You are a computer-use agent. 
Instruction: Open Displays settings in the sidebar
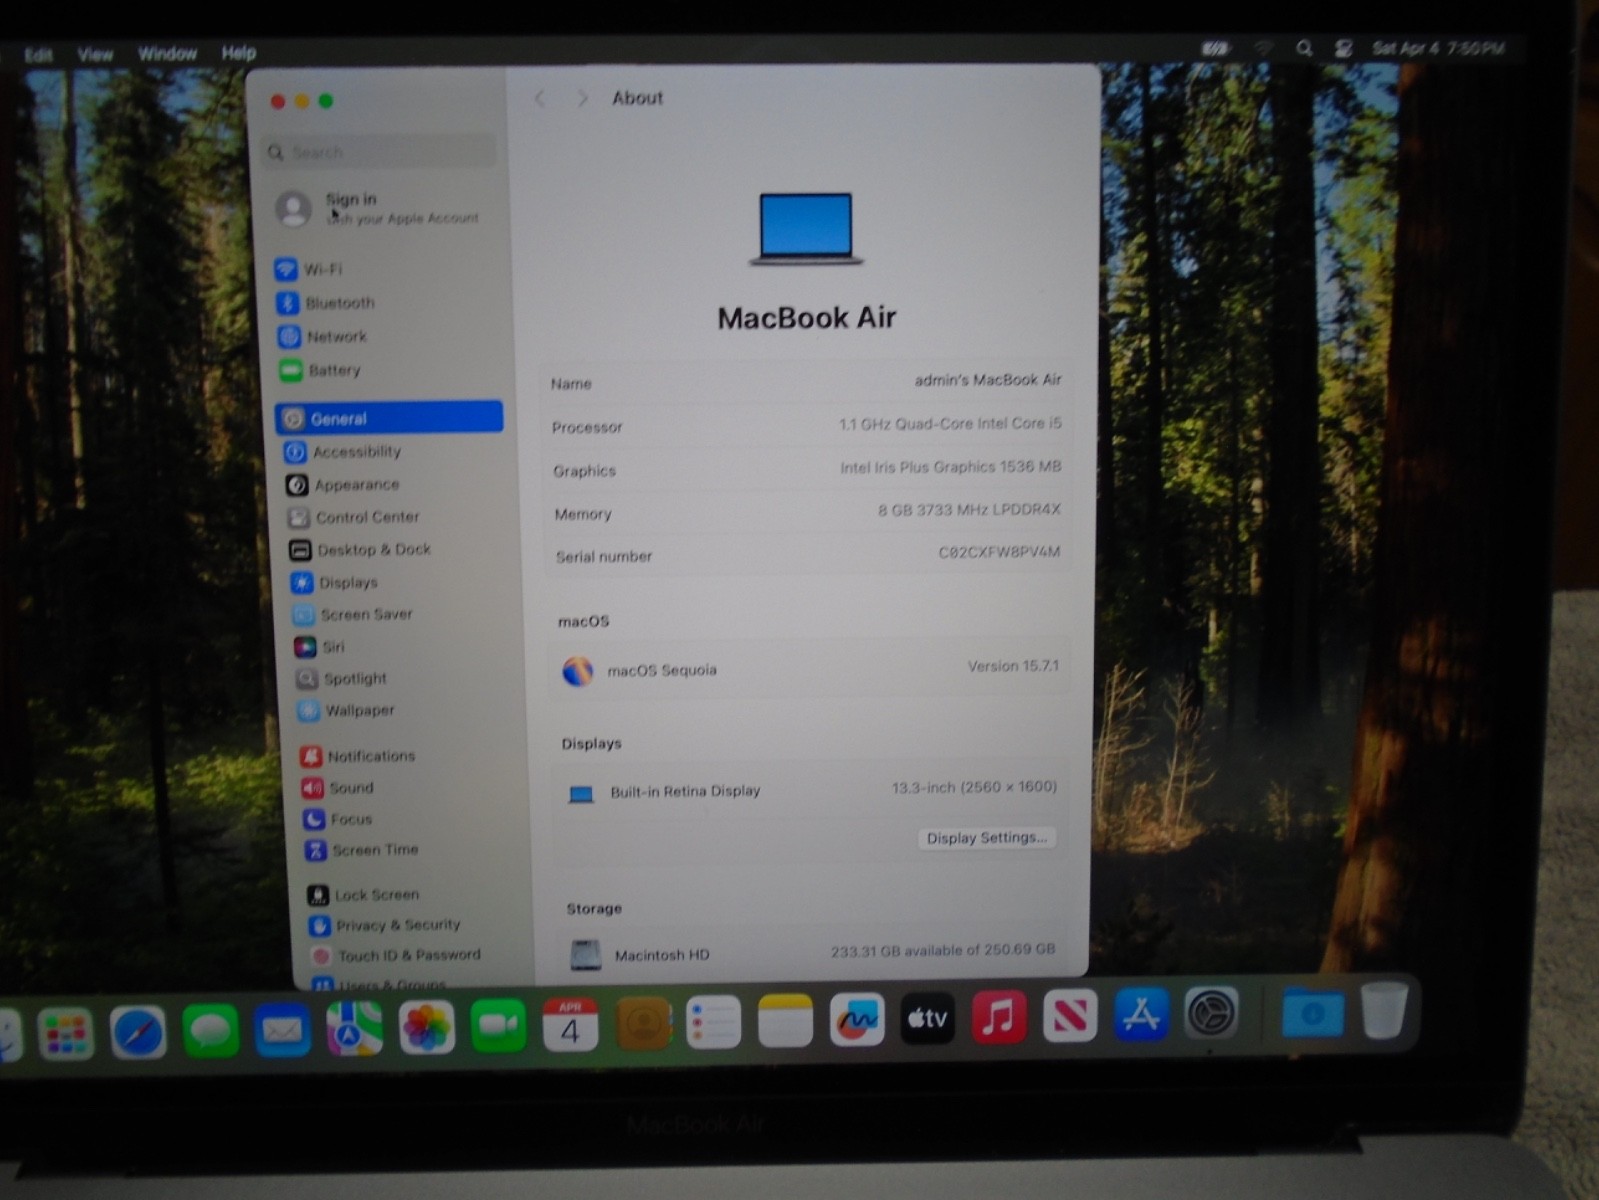[x=335, y=582]
